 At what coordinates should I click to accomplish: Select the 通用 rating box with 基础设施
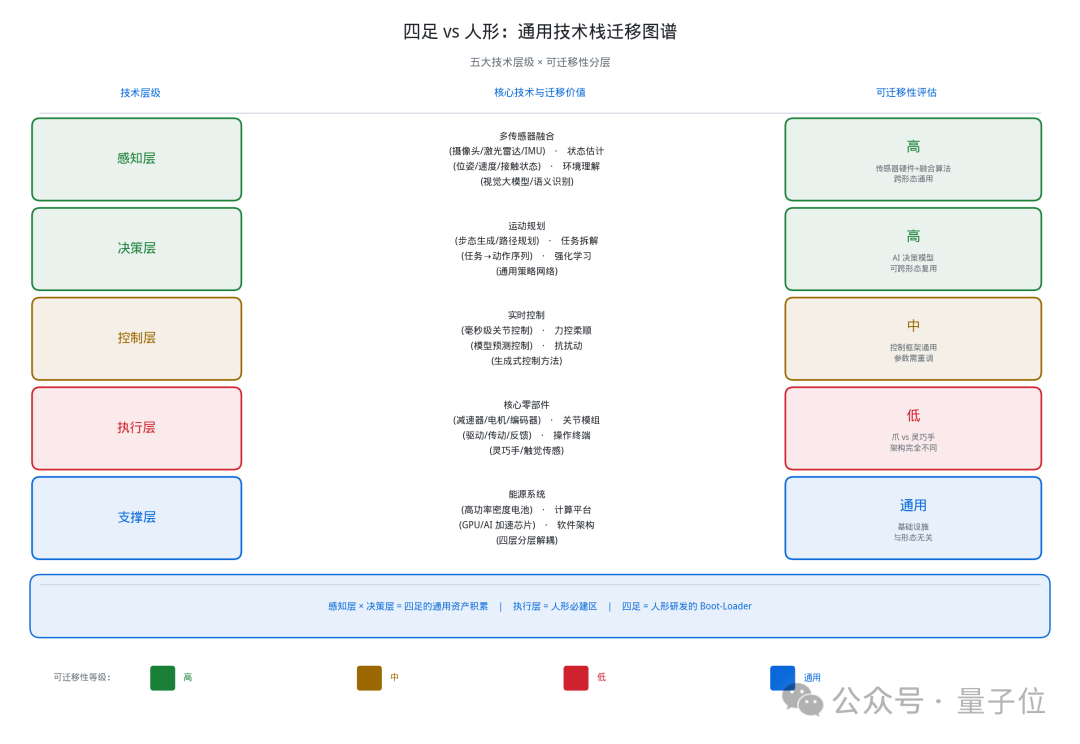(x=913, y=517)
